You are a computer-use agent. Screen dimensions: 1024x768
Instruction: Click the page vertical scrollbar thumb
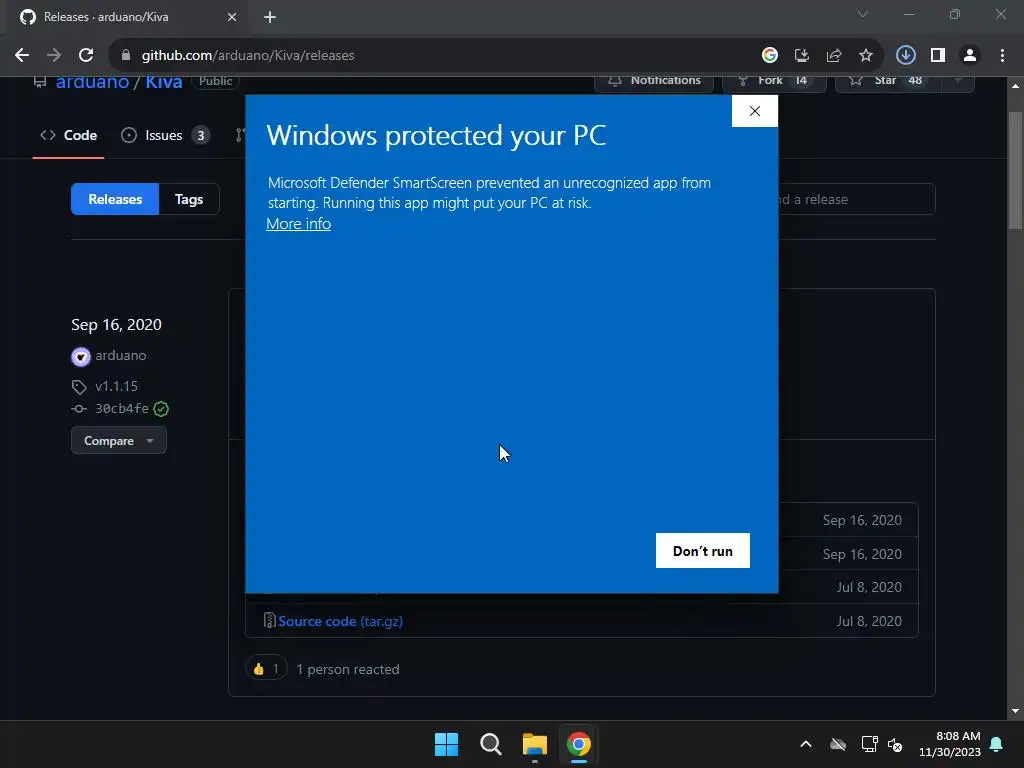coord(1015,170)
